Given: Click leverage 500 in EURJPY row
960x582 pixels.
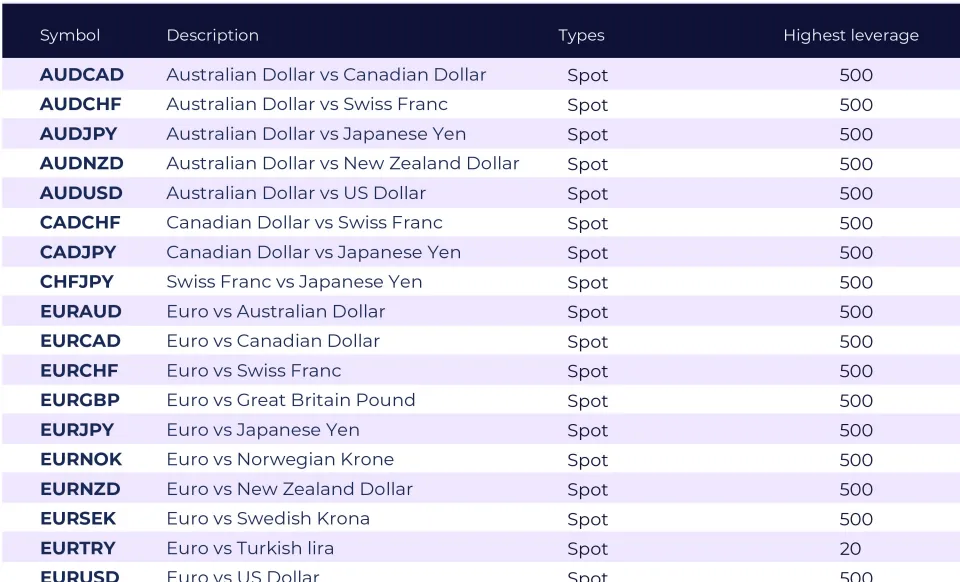Looking at the screenshot, I should tap(856, 430).
